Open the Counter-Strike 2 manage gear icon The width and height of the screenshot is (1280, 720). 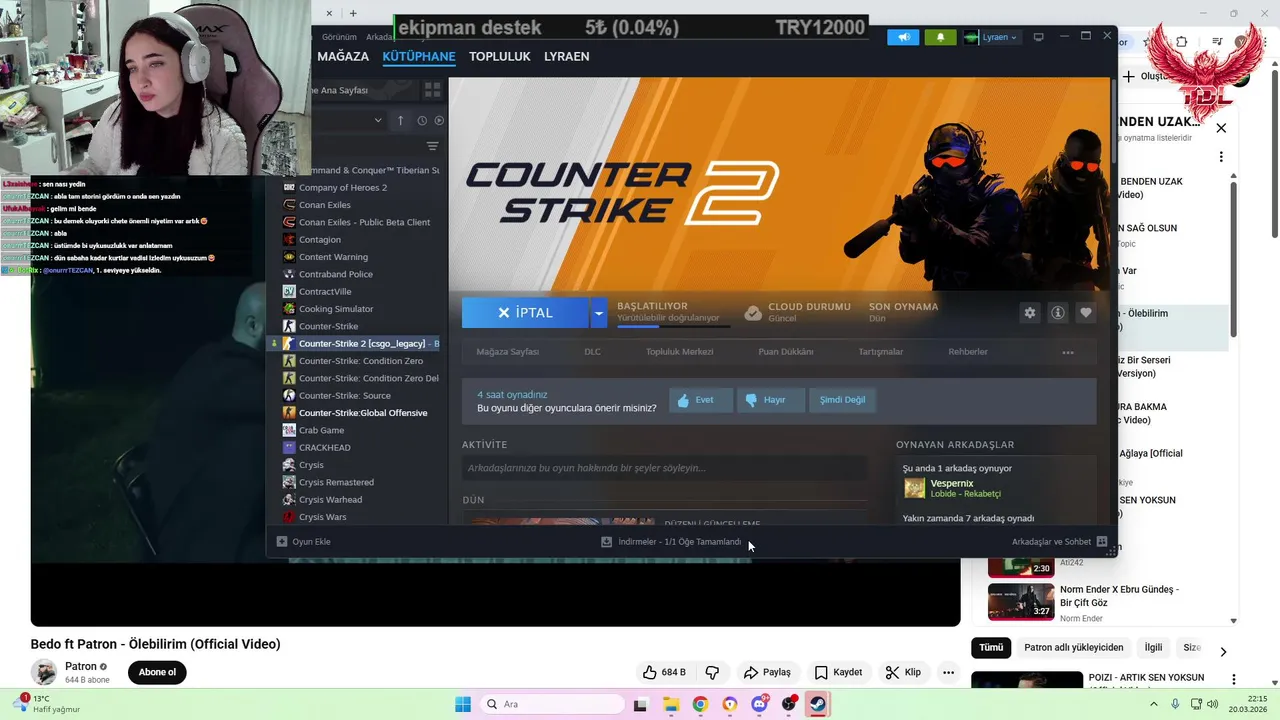pyautogui.click(x=1030, y=313)
